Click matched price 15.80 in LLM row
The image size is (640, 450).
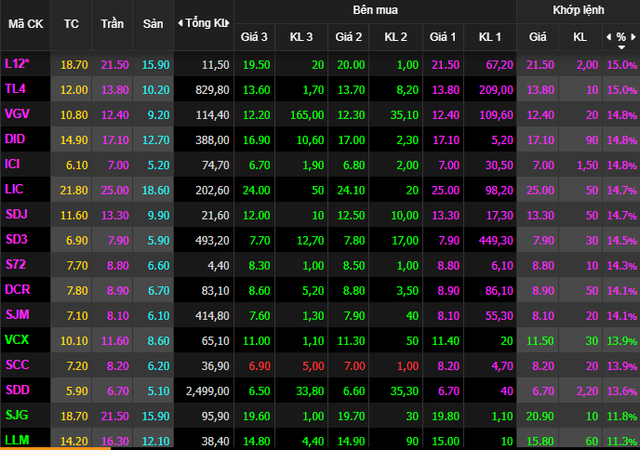[x=540, y=441]
